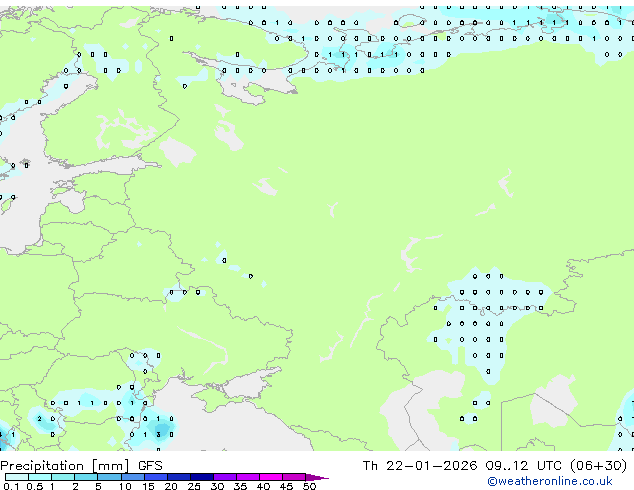Select the 2–5 mm legend color swatch
This screenshot has height=490, width=634.
86,477
